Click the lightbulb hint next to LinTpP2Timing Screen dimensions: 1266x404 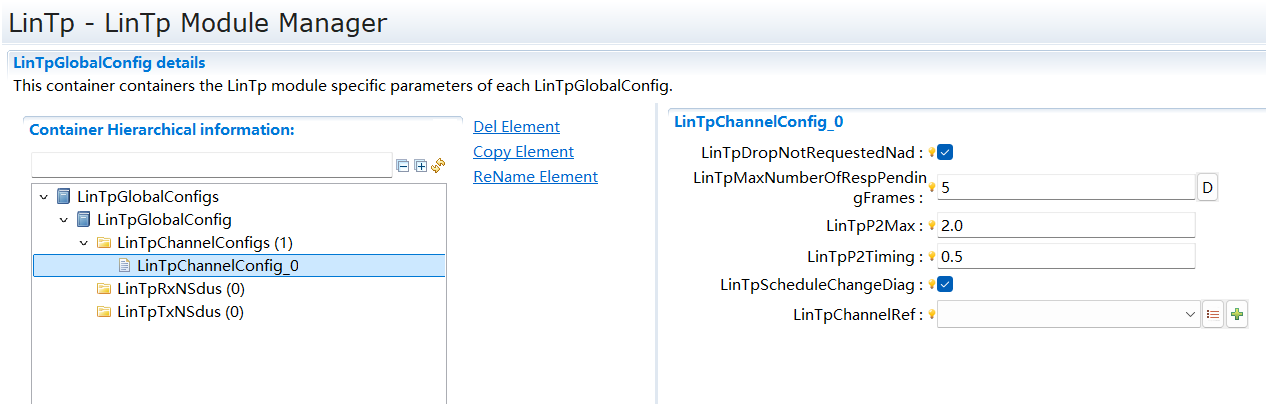coord(932,256)
